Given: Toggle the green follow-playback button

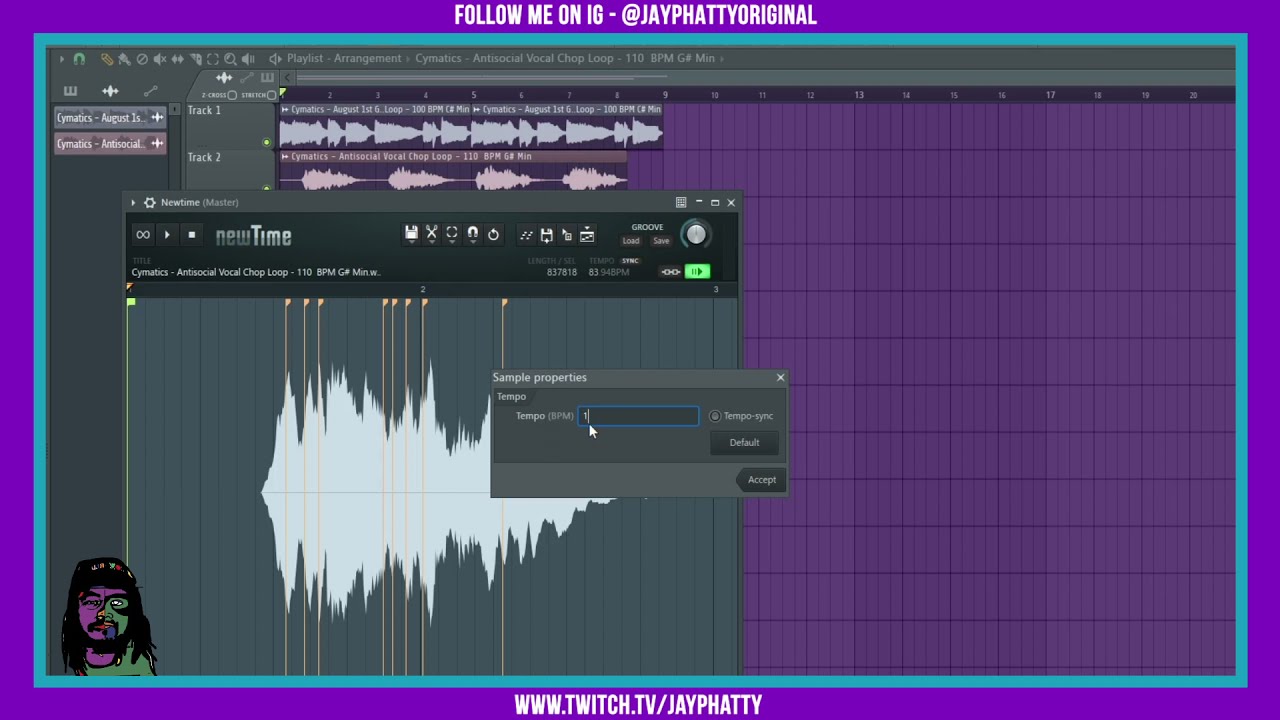Looking at the screenshot, I should coord(697,272).
